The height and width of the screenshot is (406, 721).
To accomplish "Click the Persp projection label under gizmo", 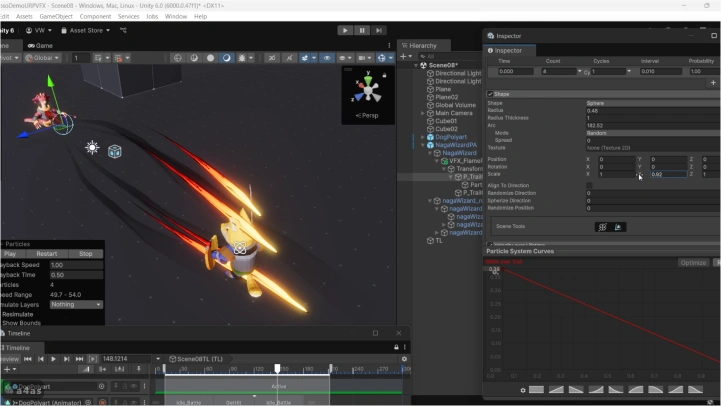I will pos(367,115).
